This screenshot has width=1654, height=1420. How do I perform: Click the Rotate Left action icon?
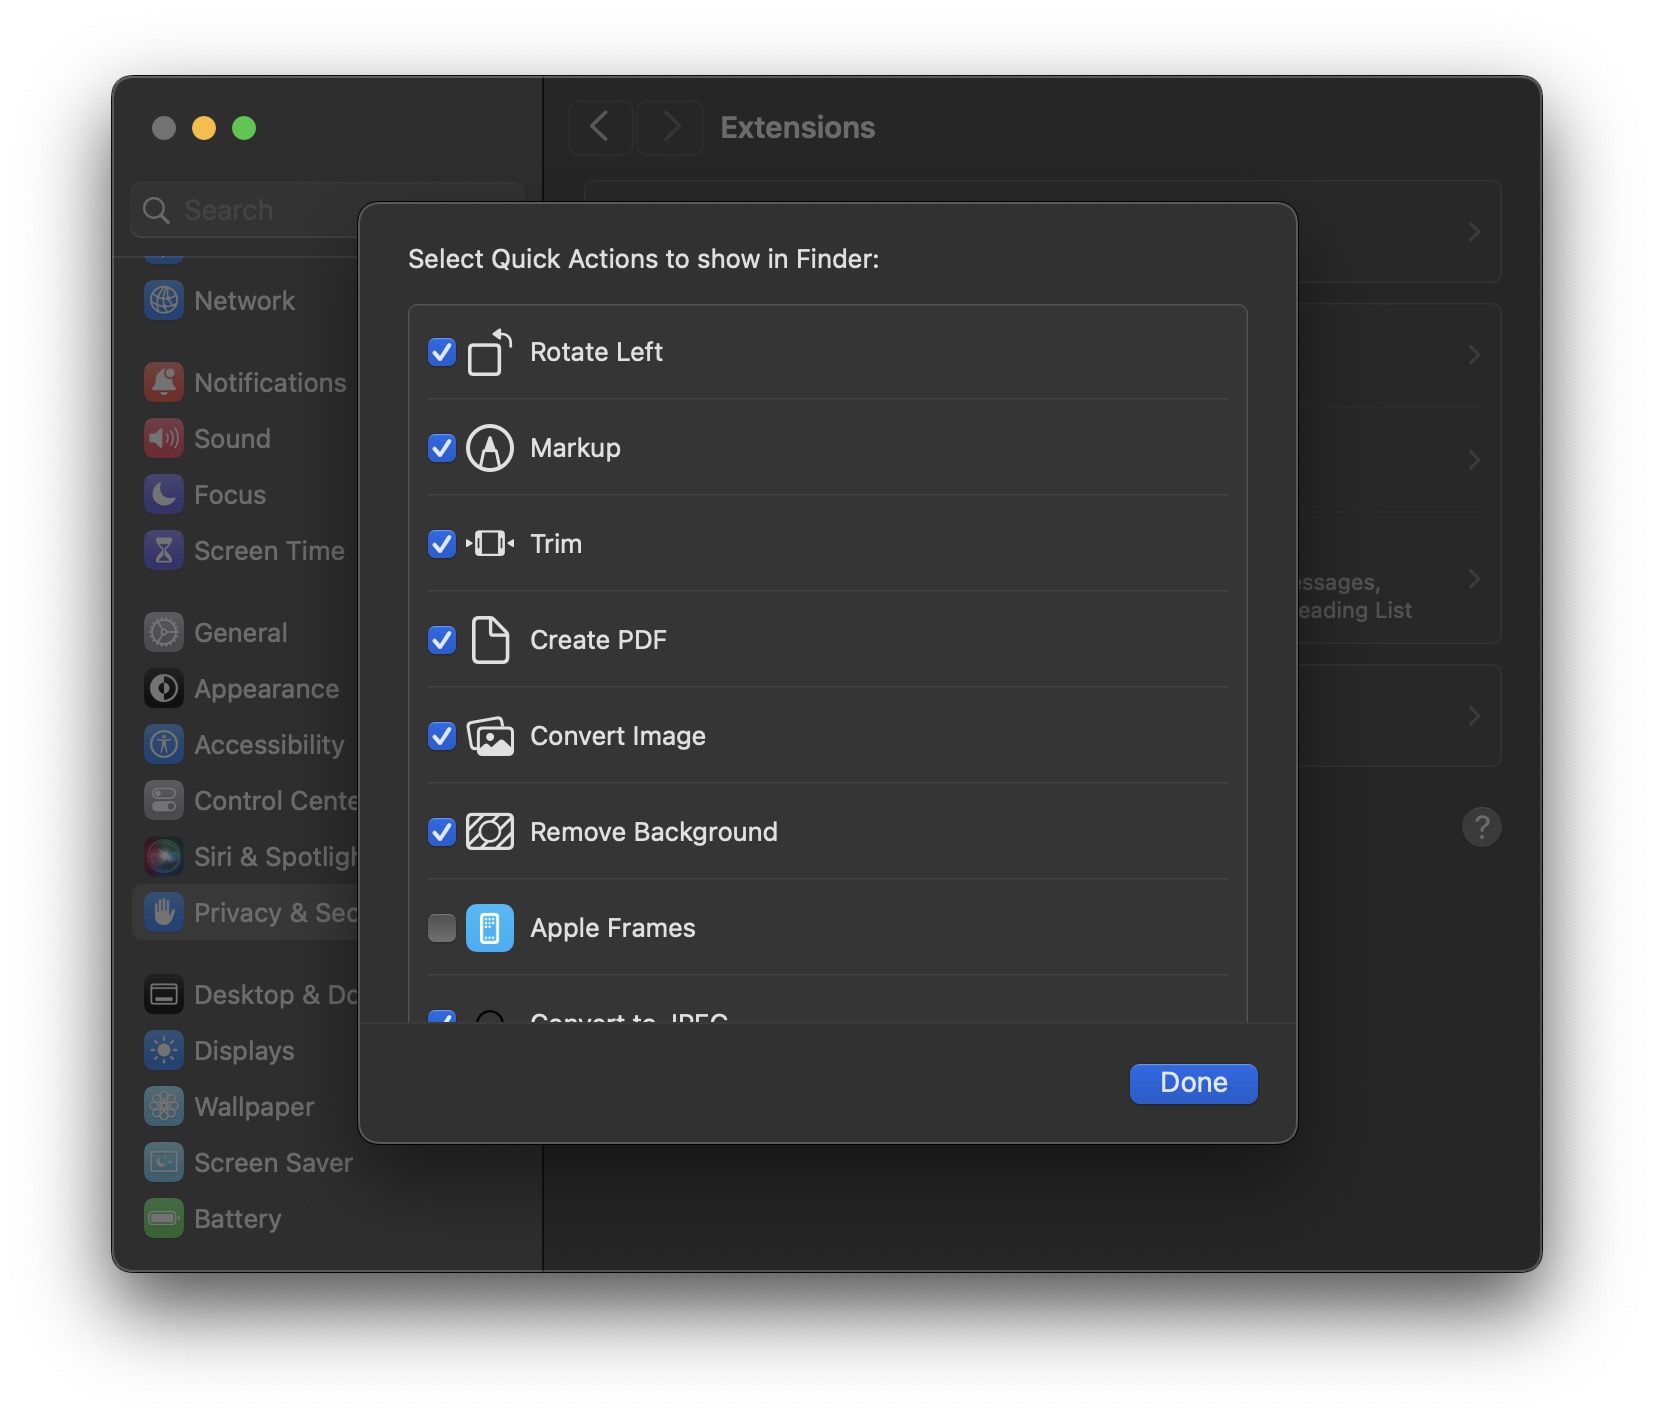(x=489, y=352)
